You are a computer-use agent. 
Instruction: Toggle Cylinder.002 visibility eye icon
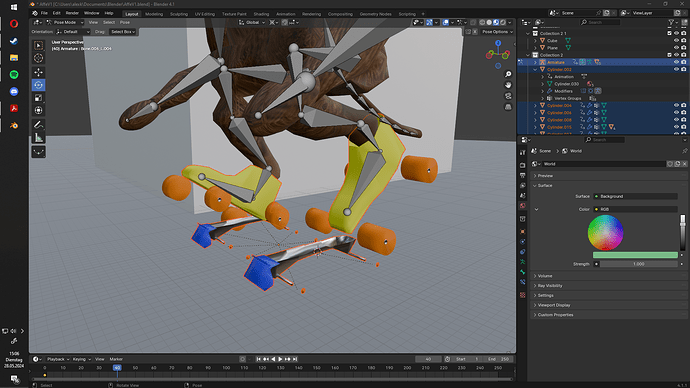click(x=676, y=69)
